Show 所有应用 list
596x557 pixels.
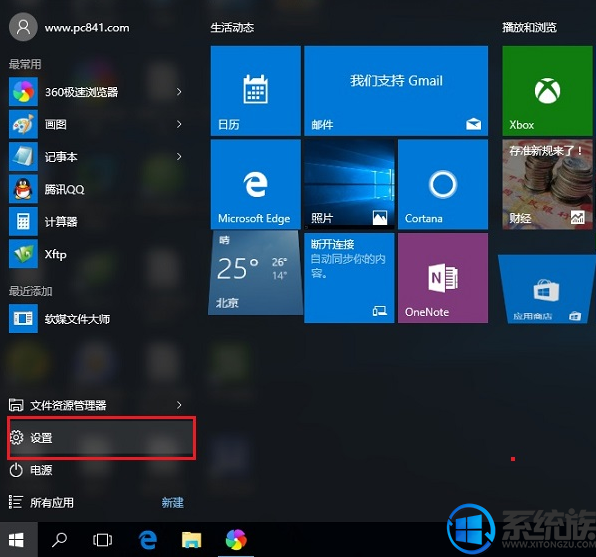pos(41,503)
